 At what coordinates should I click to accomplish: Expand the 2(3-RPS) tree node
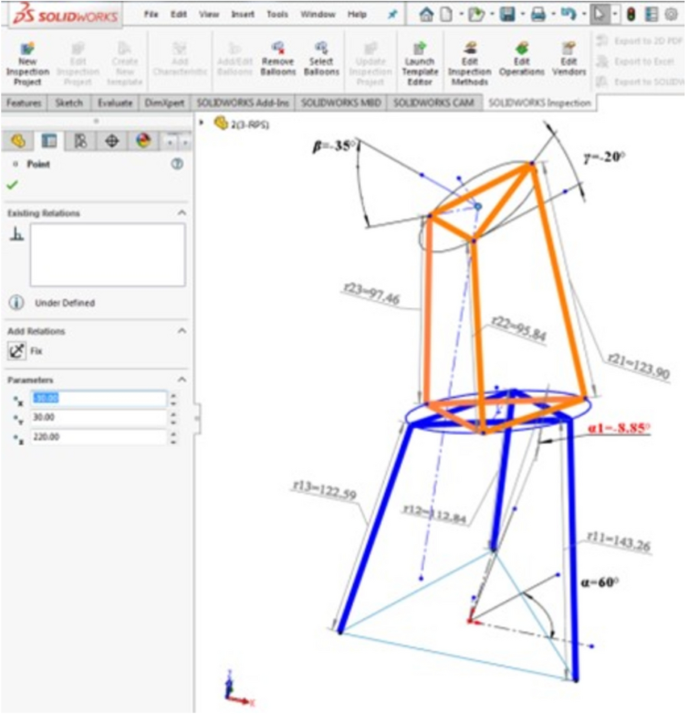tap(203, 123)
